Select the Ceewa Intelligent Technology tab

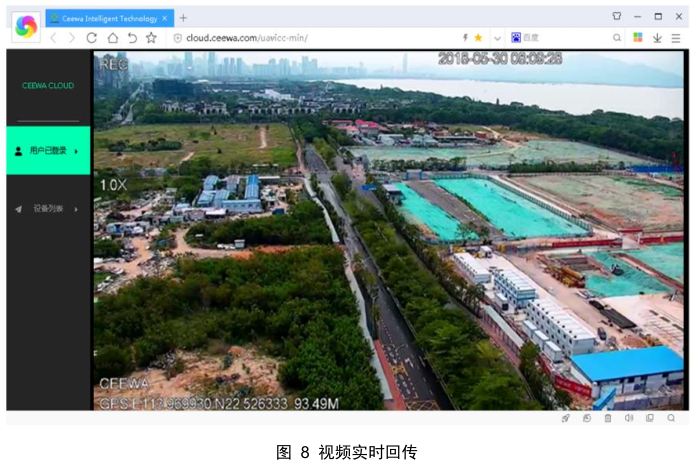pyautogui.click(x=109, y=17)
